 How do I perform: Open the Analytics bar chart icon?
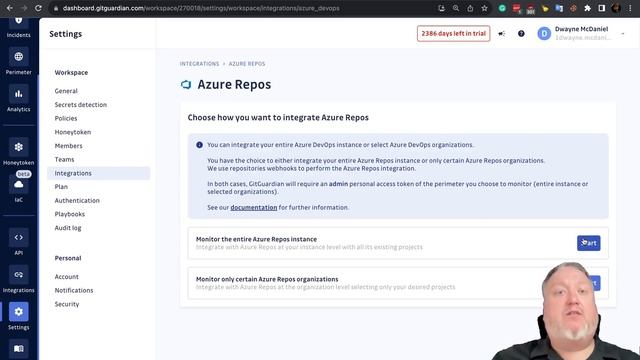click(18, 94)
